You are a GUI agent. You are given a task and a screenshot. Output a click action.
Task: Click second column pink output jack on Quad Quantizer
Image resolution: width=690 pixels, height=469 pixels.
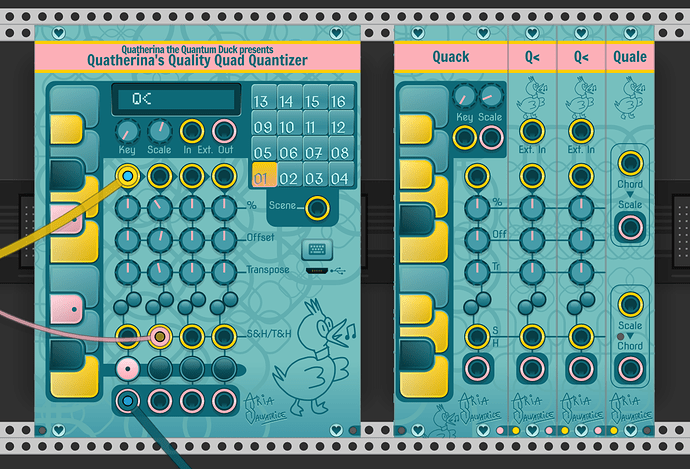click(160, 401)
